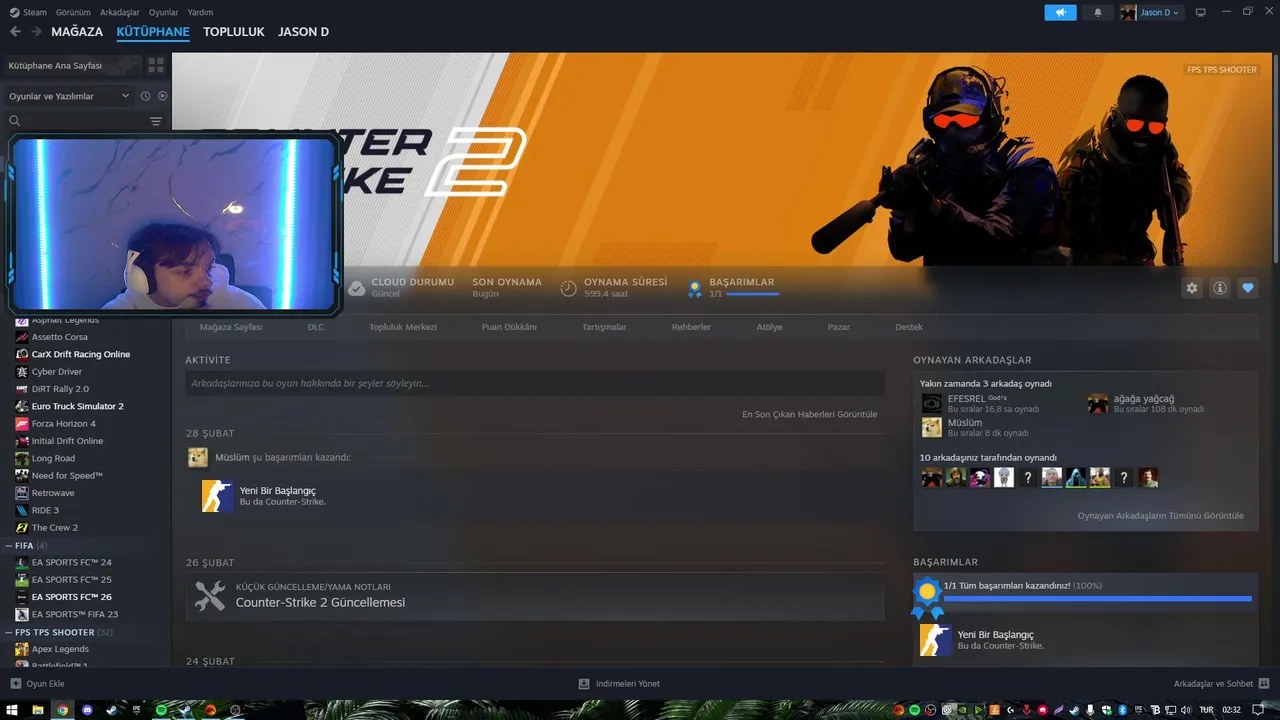Open JASON D profile tab
This screenshot has height=720, width=1280.
tap(303, 32)
